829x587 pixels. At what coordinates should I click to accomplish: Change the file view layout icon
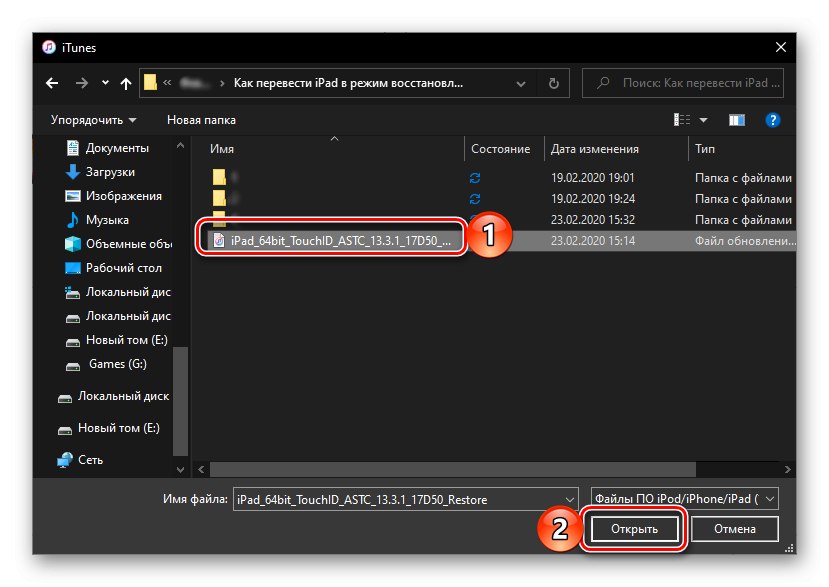[682, 120]
